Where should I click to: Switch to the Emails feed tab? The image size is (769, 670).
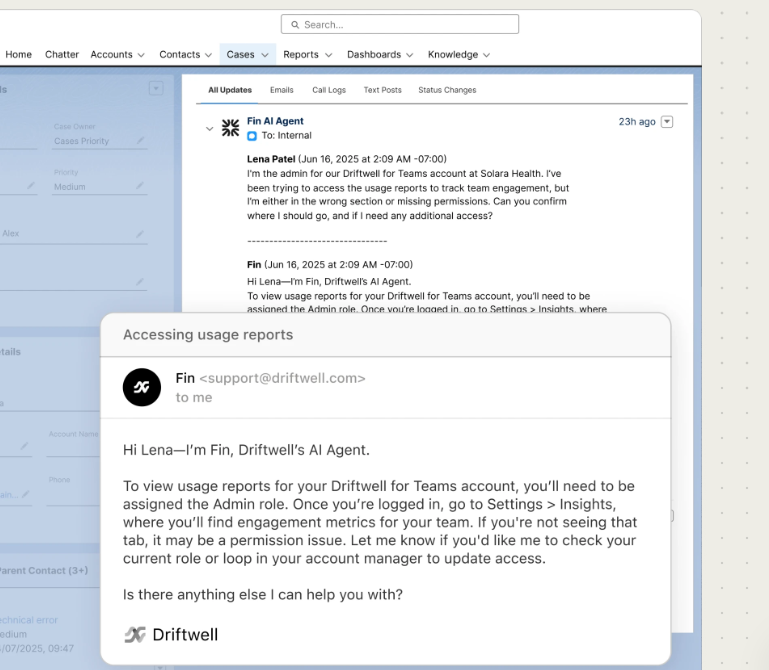tap(282, 90)
